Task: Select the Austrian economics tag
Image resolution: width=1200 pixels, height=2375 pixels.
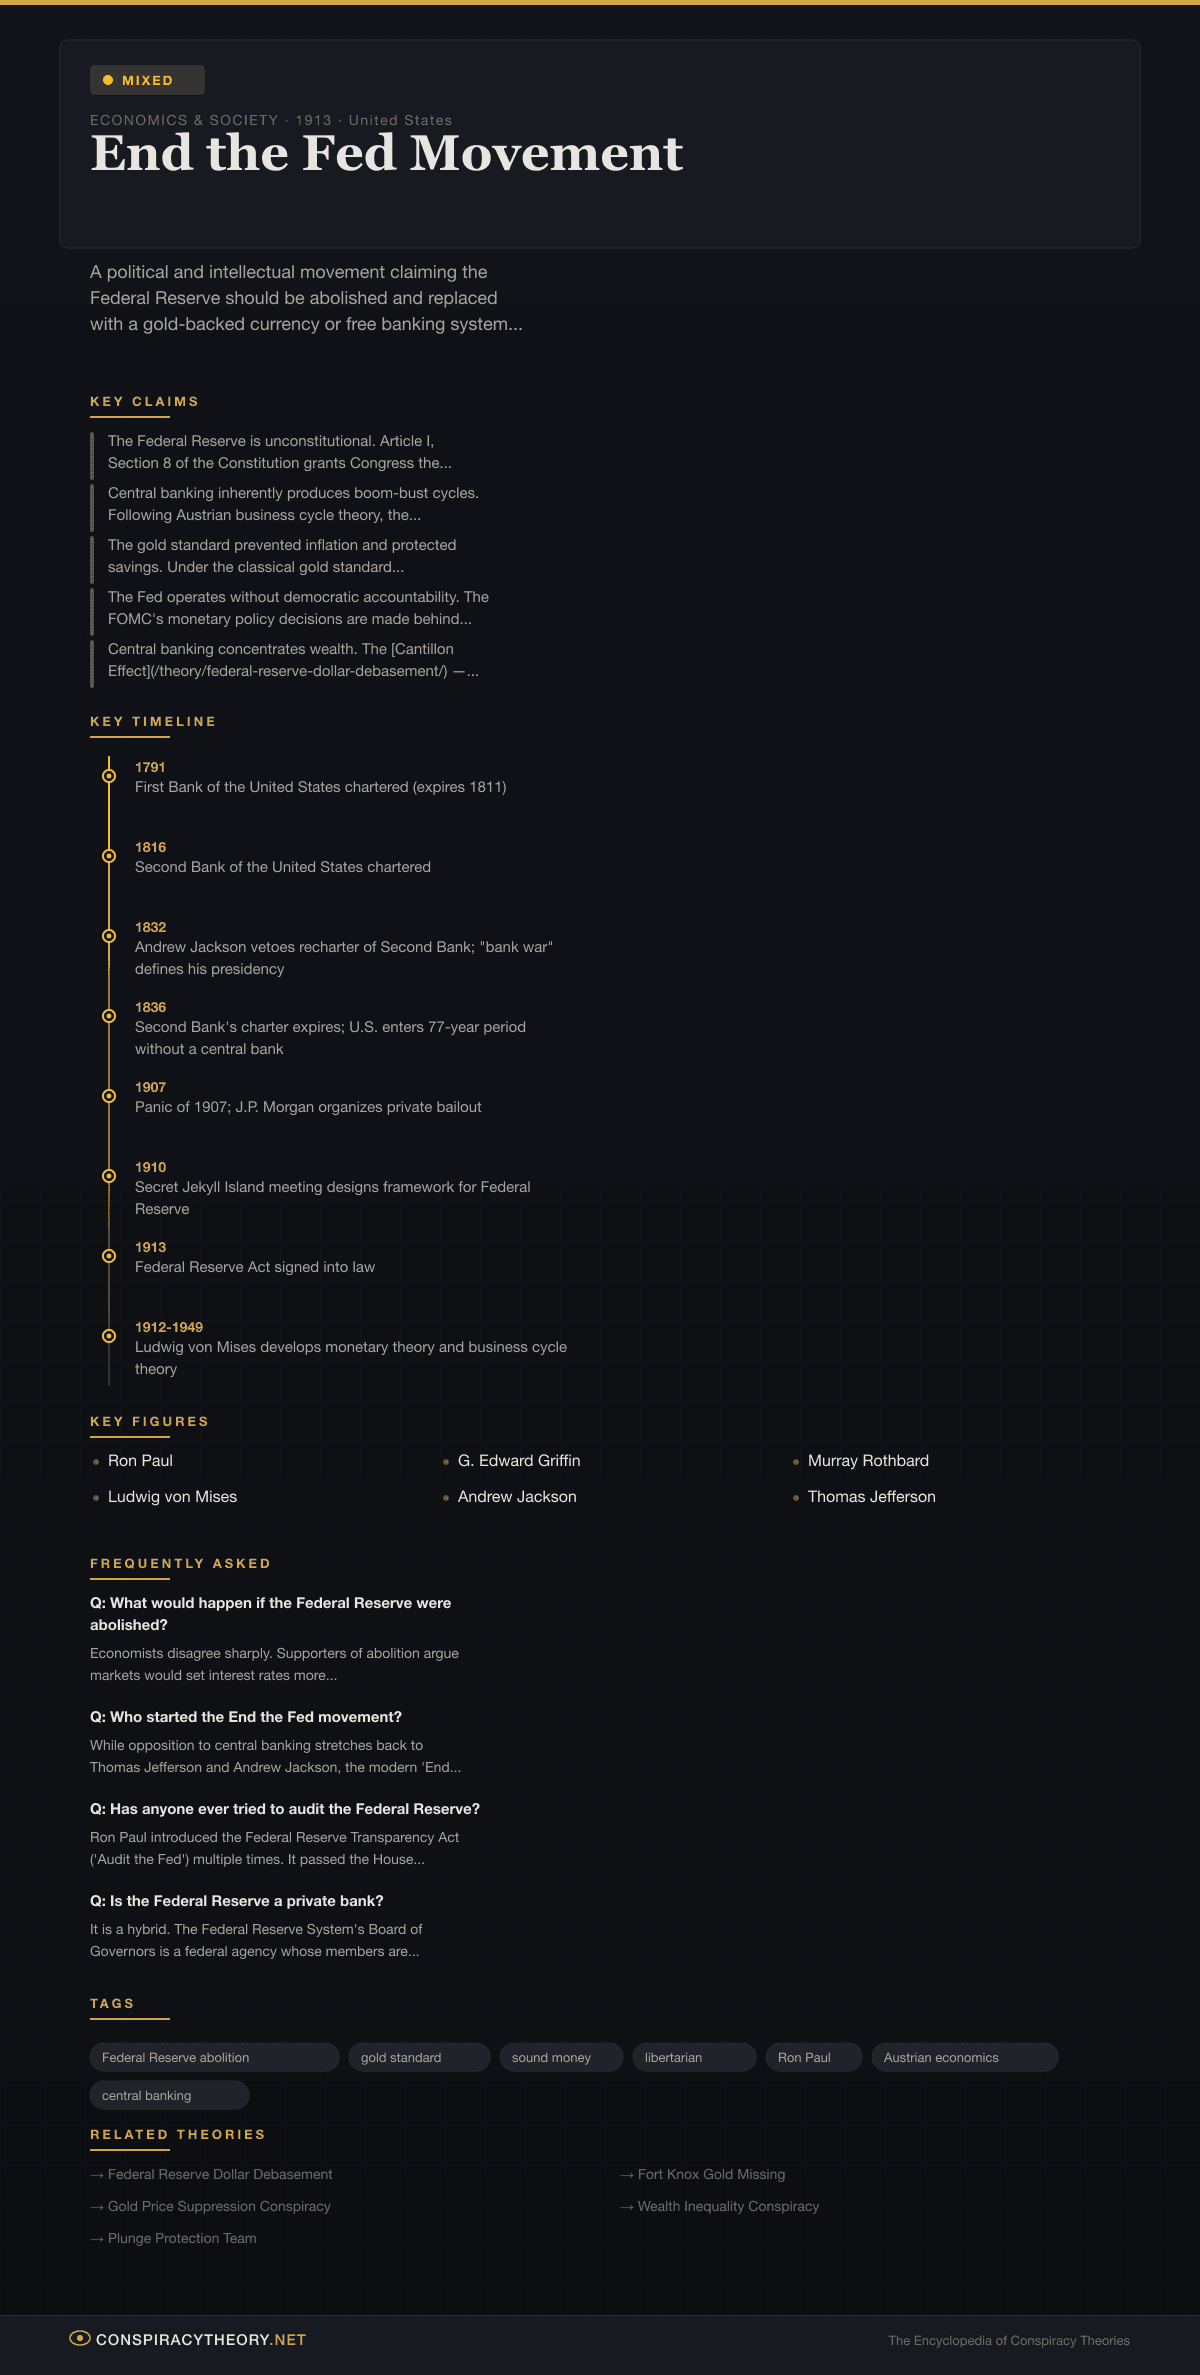Action: click(963, 2057)
